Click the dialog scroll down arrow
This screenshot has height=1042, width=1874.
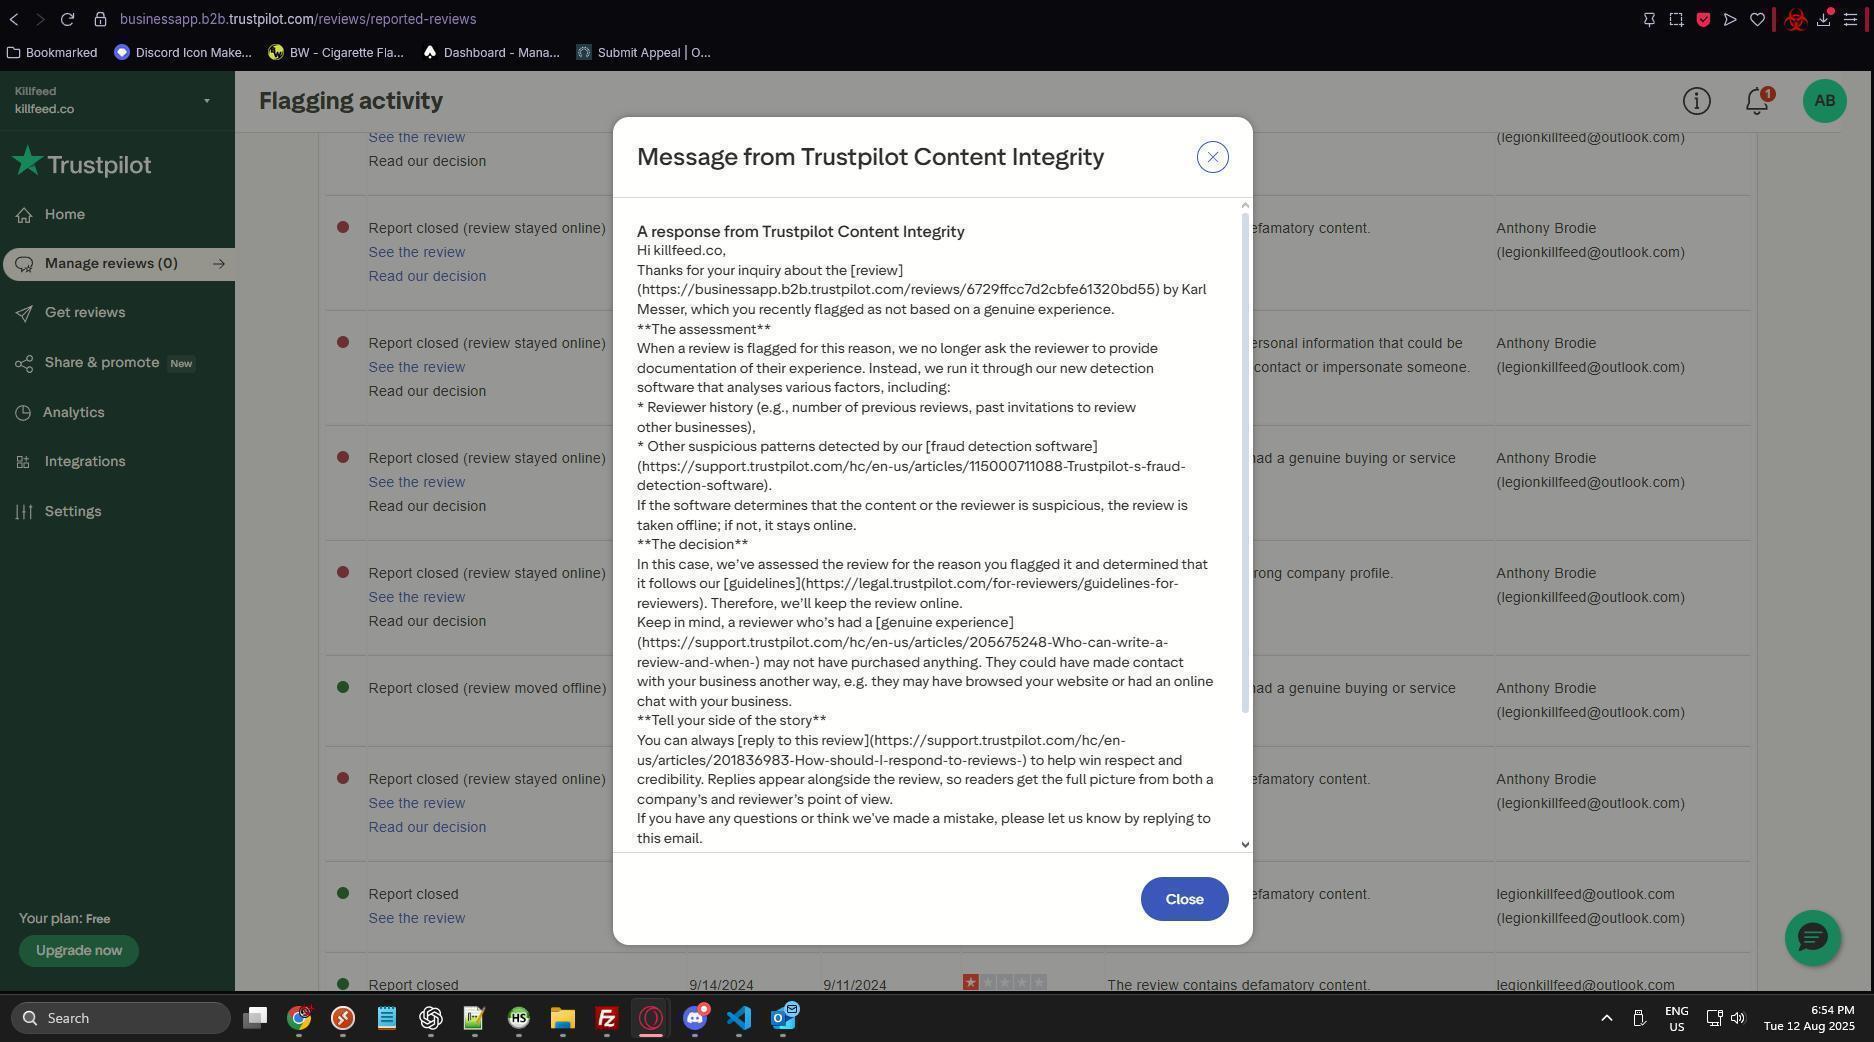[x=1245, y=845]
